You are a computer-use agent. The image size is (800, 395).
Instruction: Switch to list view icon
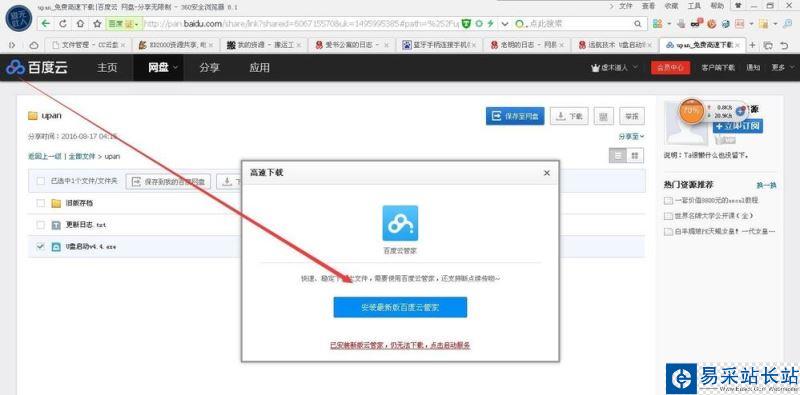click(x=617, y=156)
